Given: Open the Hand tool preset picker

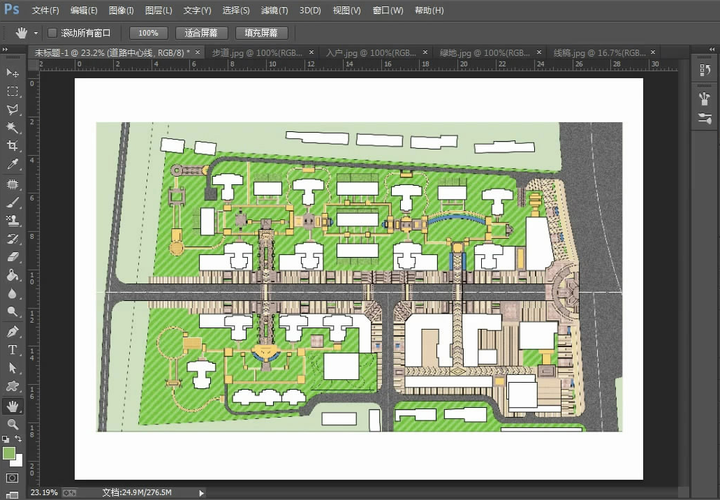Looking at the screenshot, I should (x=36, y=33).
